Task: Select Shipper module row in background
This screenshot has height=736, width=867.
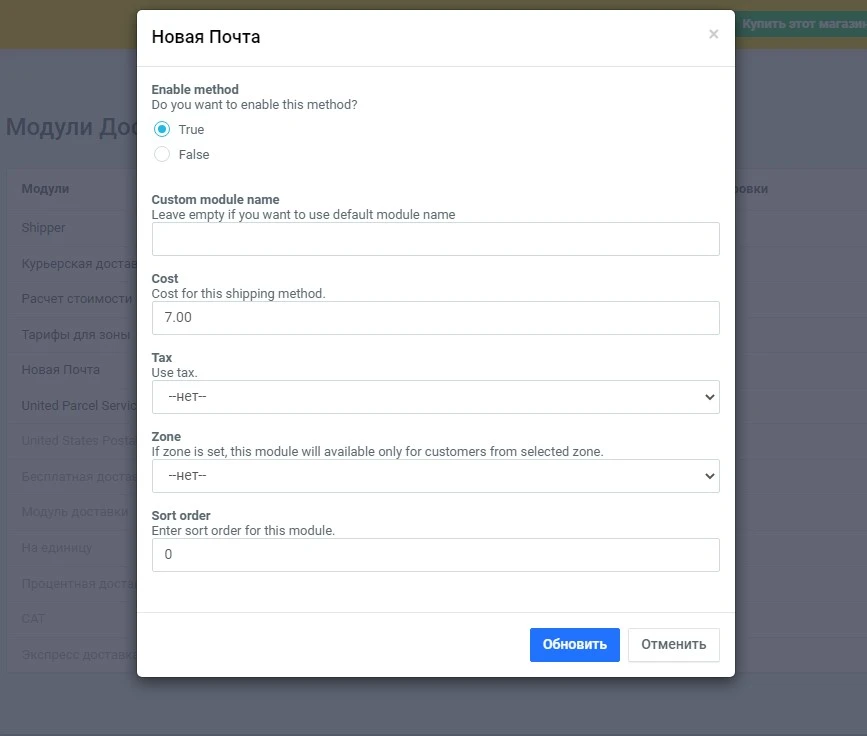Action: (44, 227)
